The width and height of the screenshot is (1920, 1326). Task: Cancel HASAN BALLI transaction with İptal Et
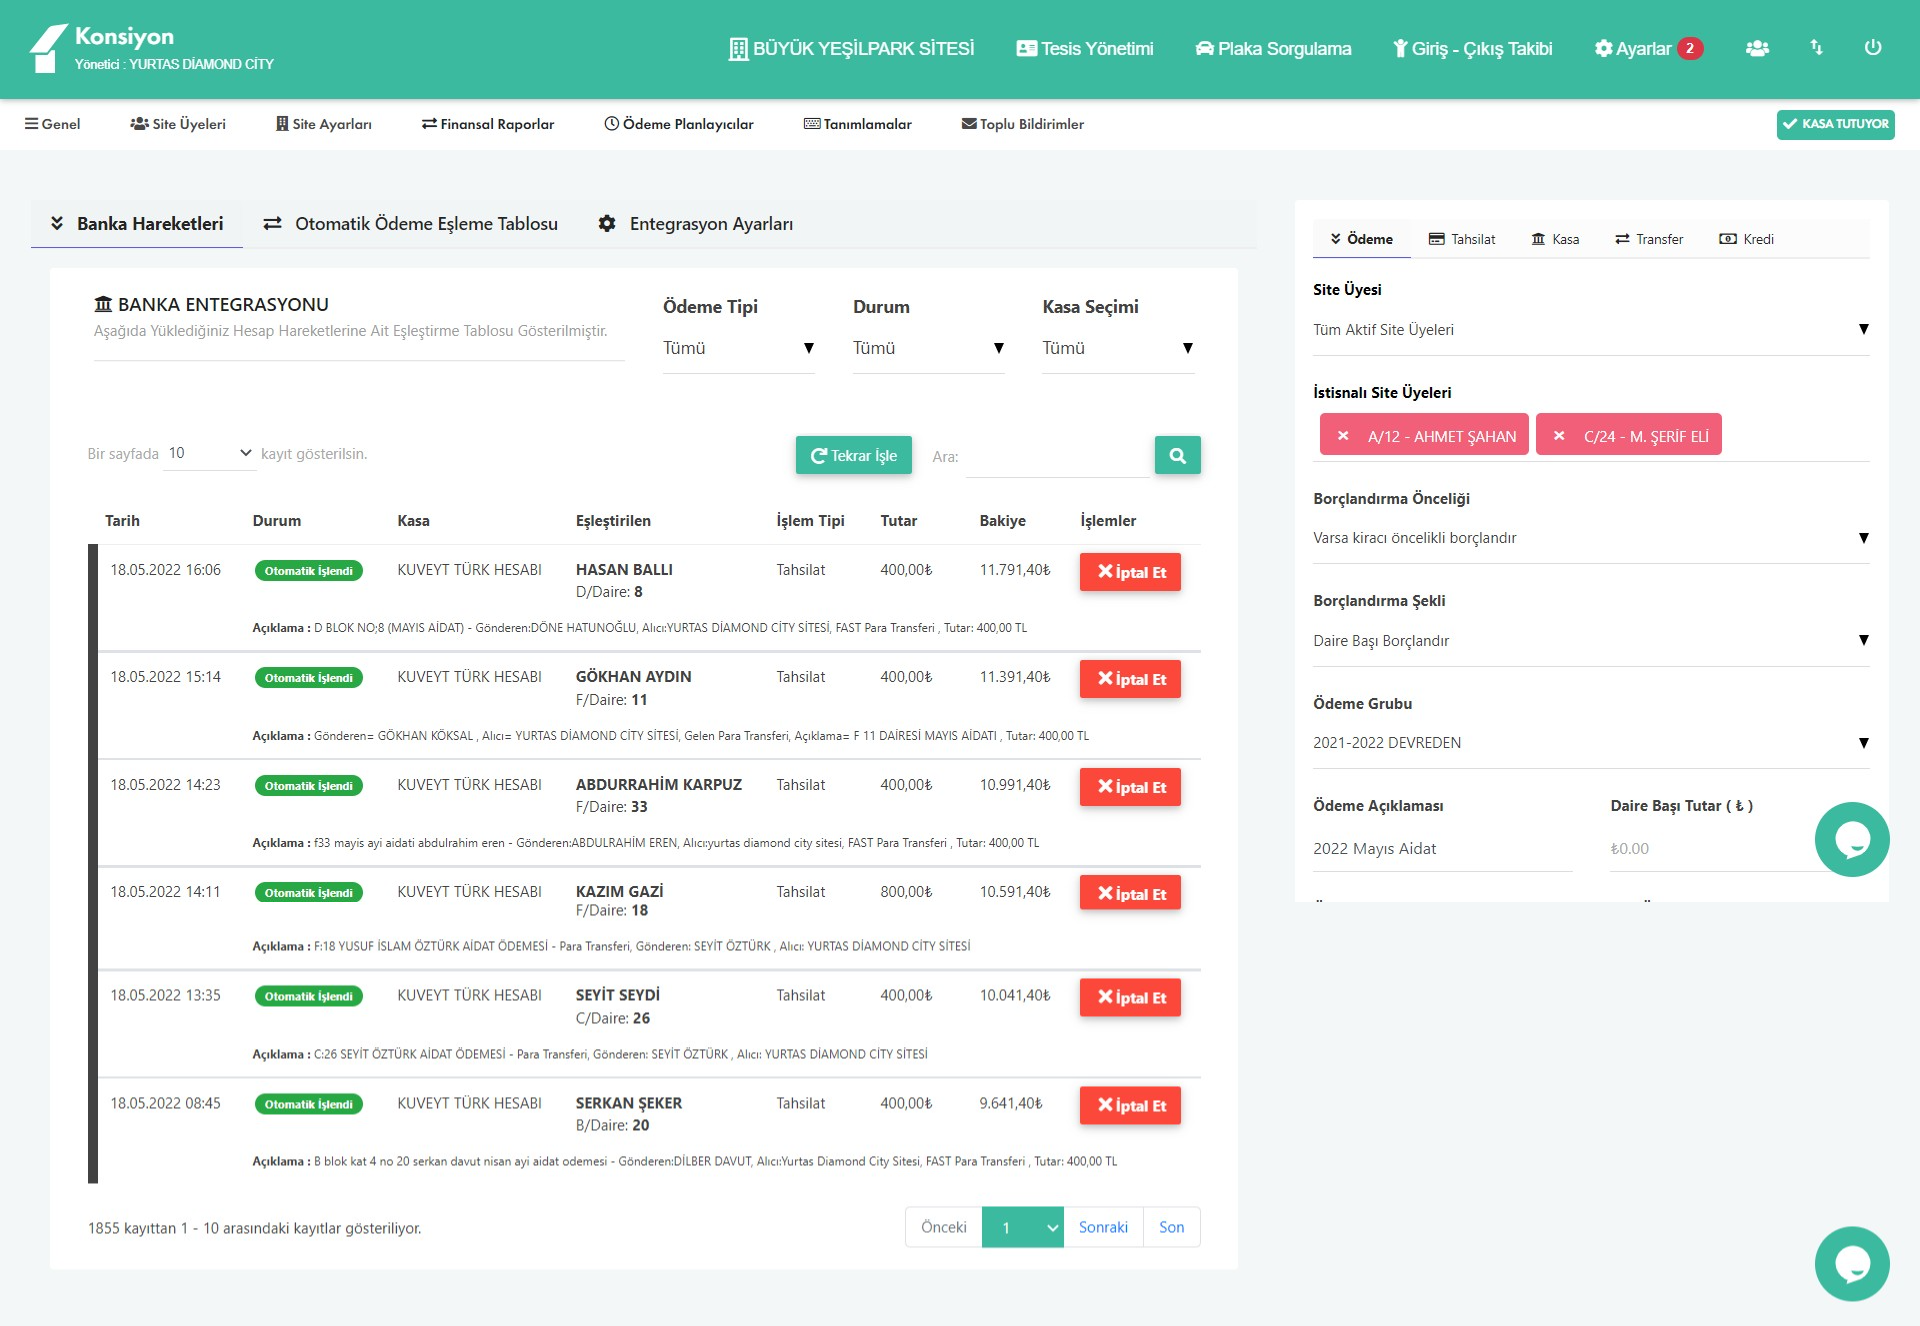click(x=1130, y=572)
